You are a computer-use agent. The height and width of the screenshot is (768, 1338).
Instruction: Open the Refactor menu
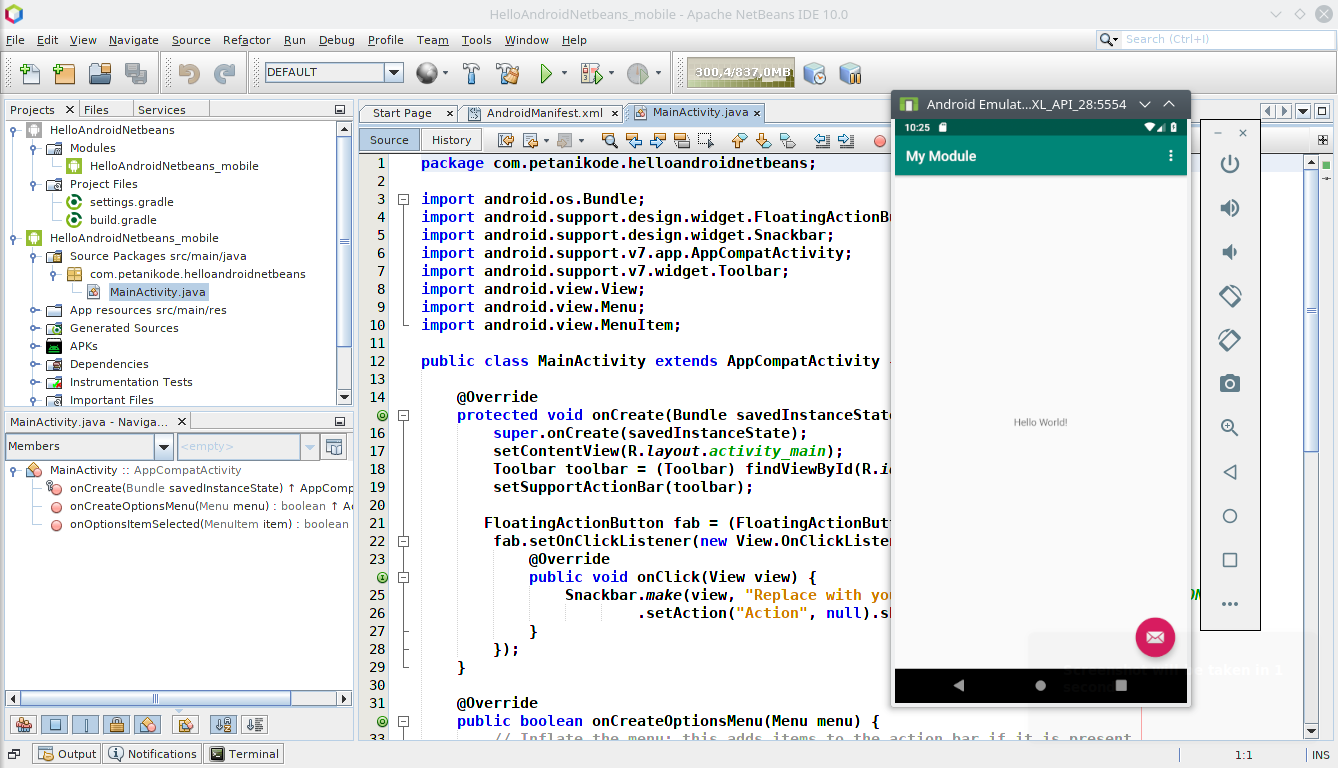[246, 40]
